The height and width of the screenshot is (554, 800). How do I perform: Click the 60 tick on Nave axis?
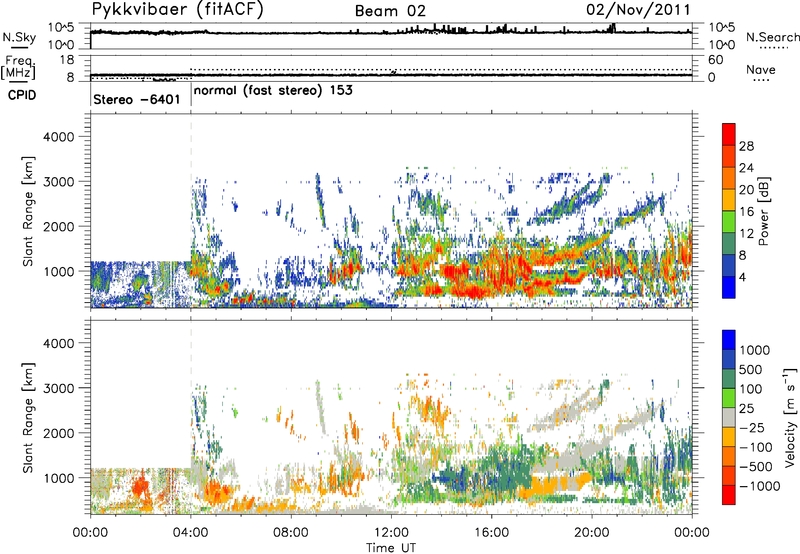click(x=715, y=60)
